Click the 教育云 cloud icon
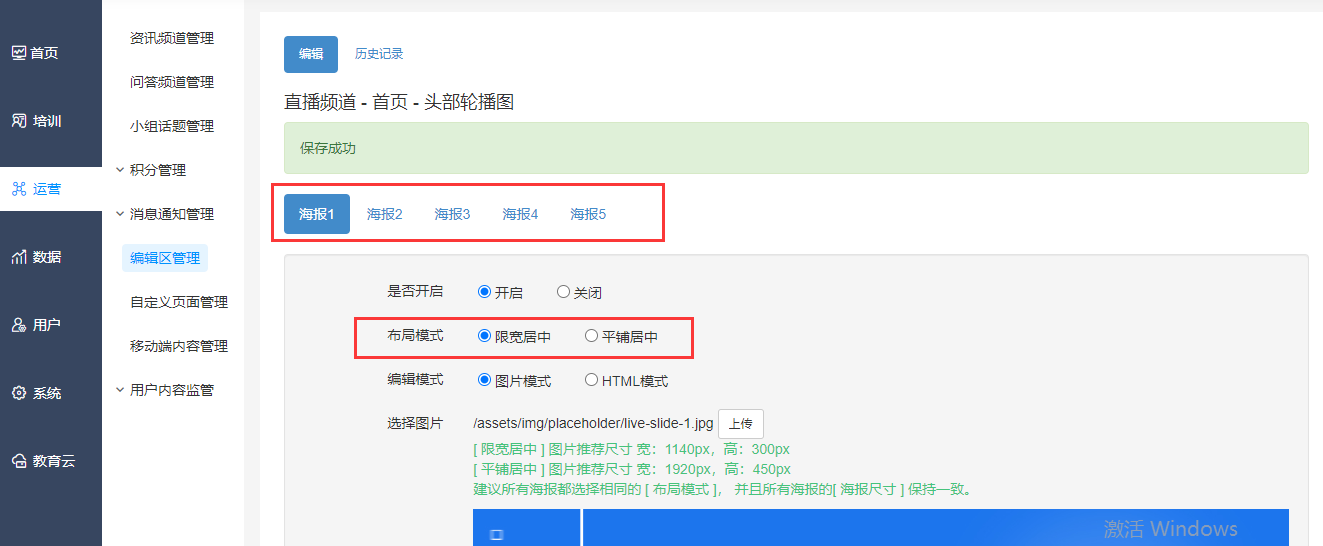Viewport: 1323px width, 546px height. pos(19,461)
